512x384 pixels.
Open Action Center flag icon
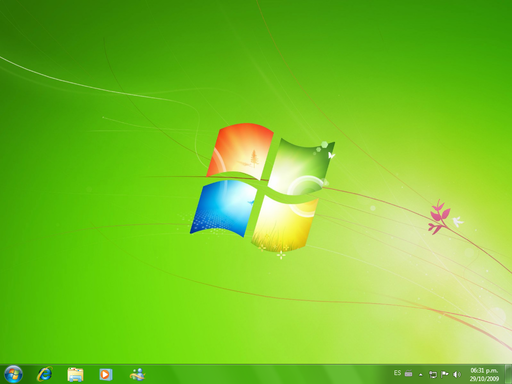click(x=445, y=375)
